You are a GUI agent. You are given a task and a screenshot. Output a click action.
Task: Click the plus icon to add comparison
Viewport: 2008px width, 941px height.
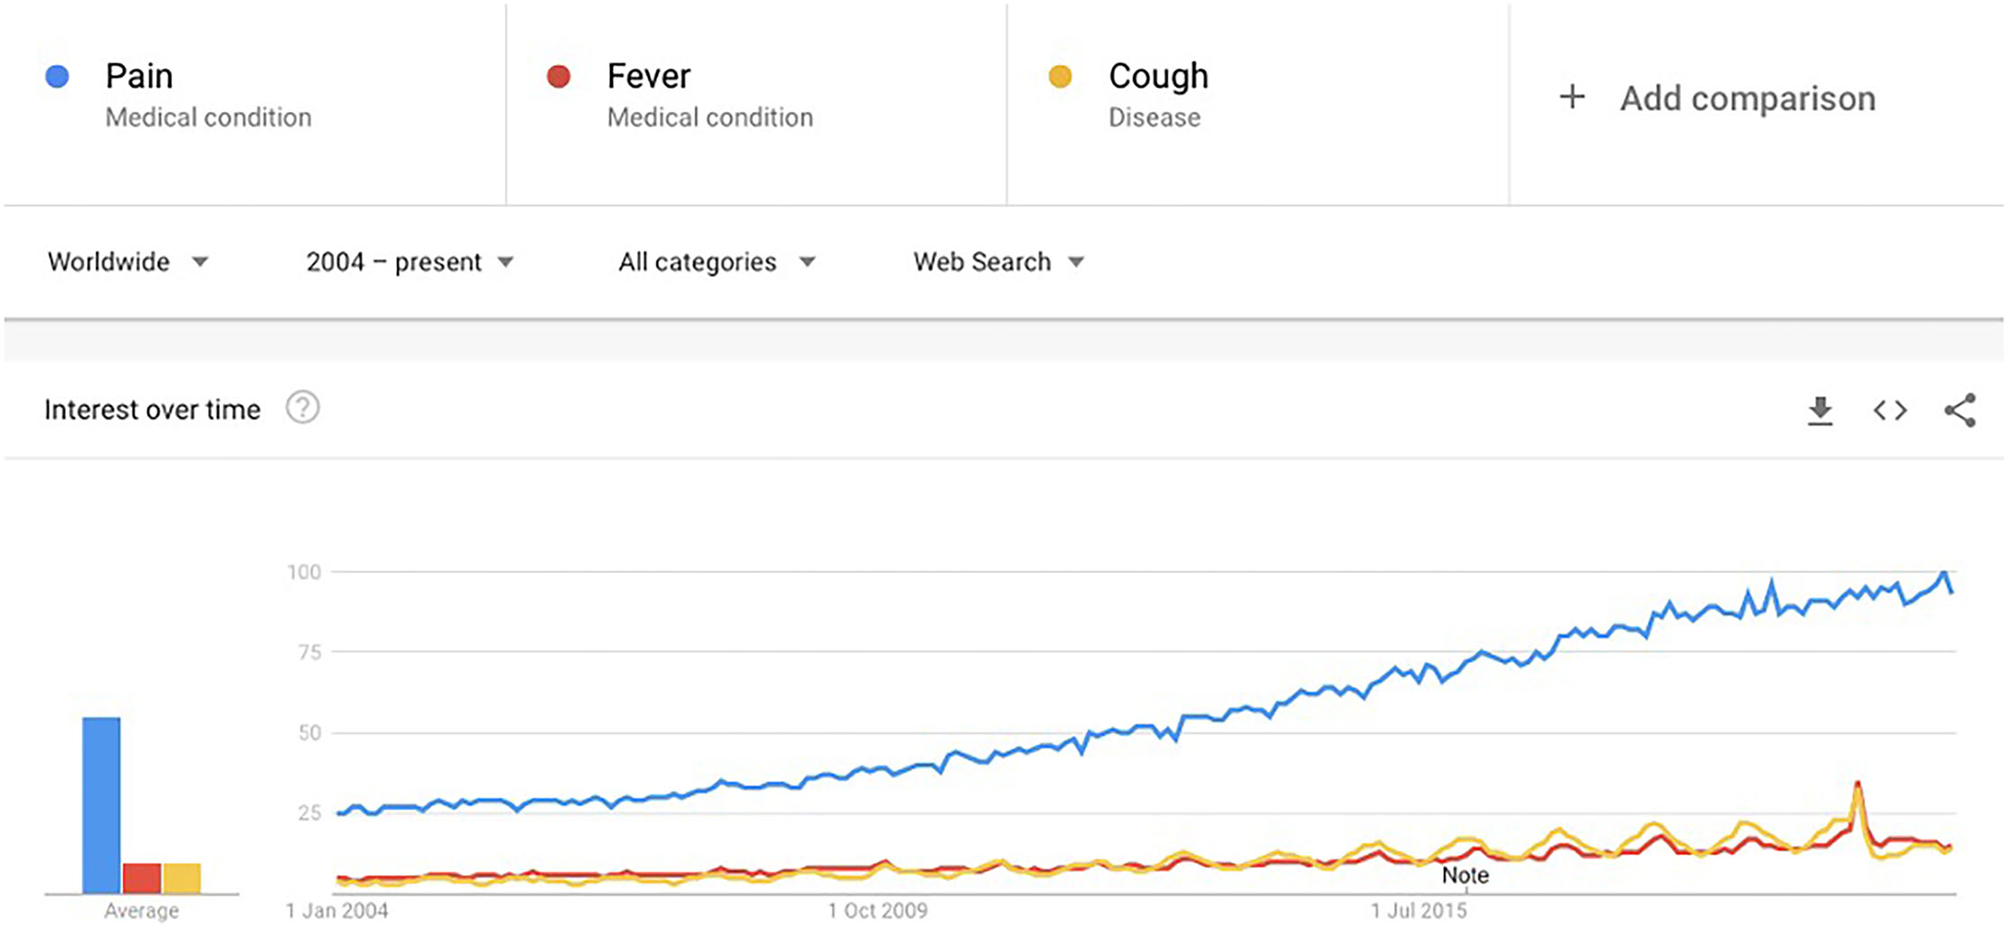[1572, 97]
